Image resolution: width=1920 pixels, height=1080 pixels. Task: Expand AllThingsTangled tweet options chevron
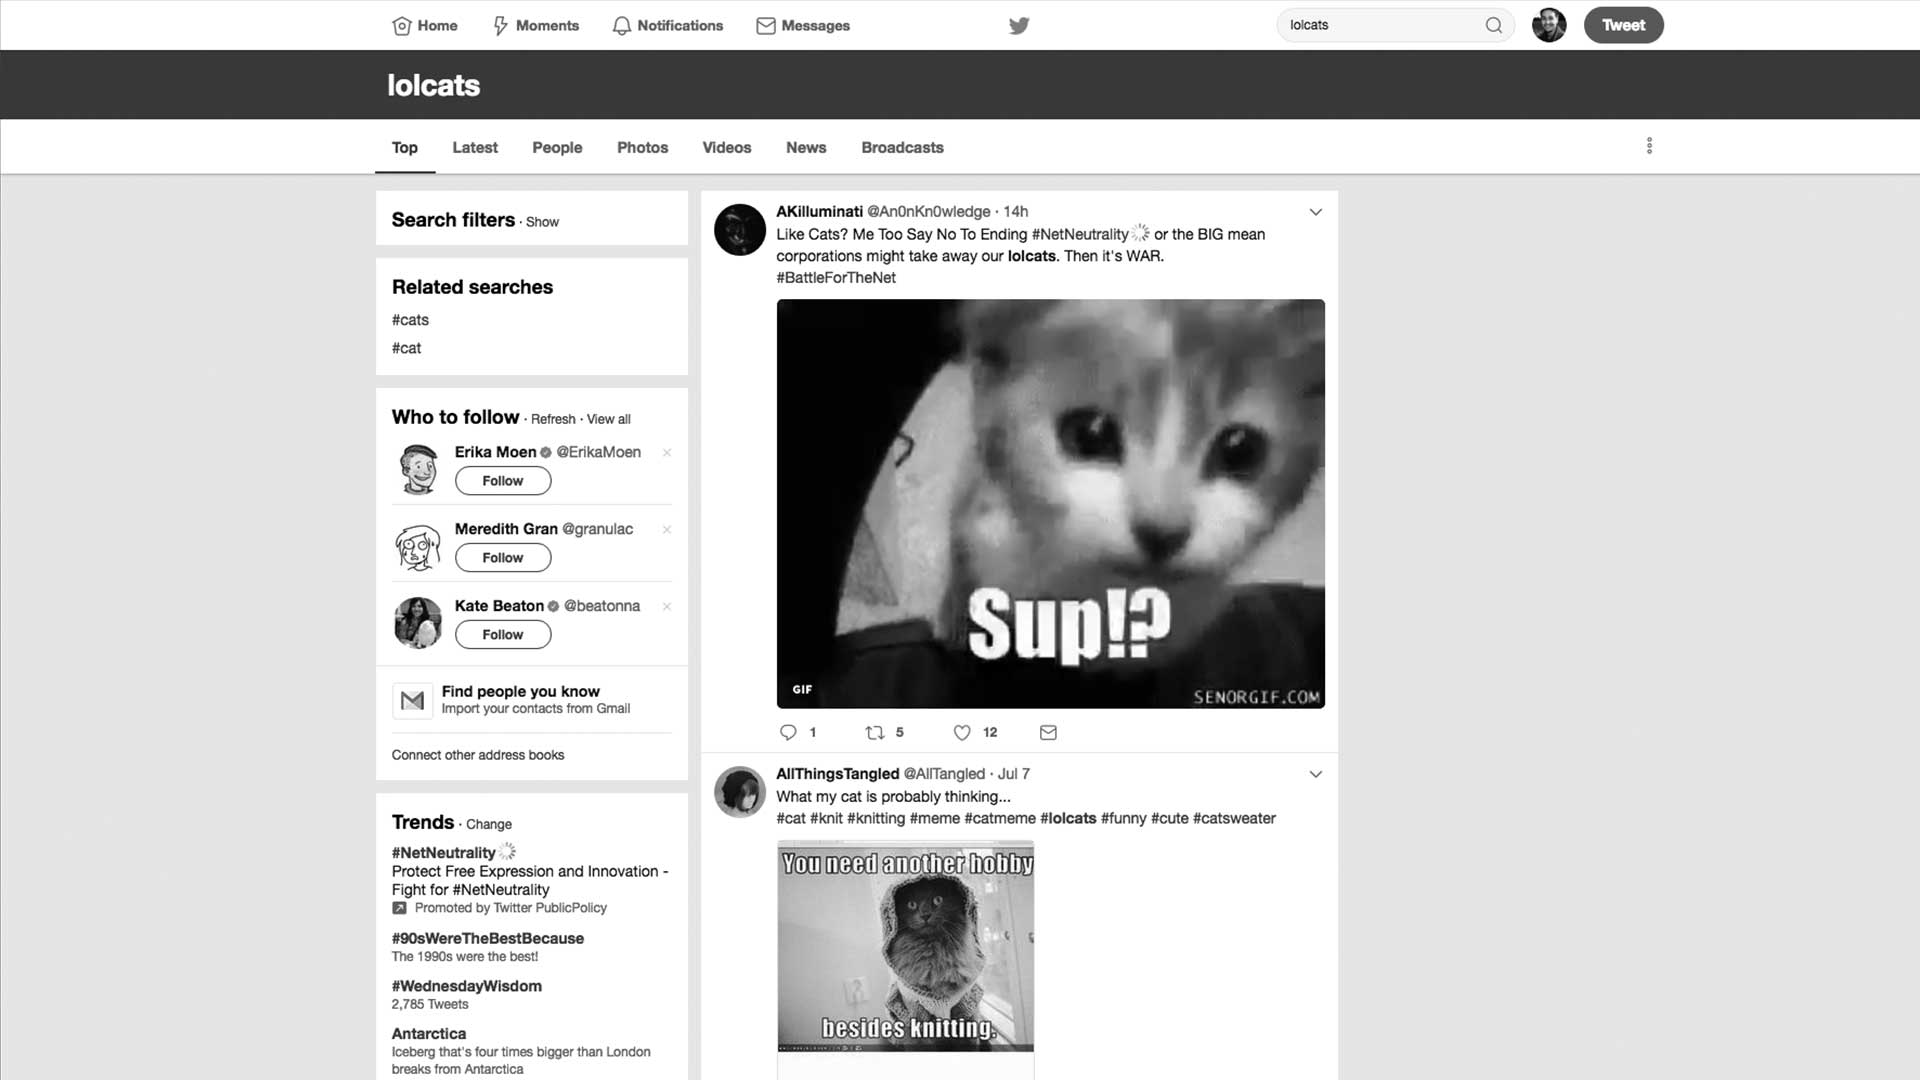1316,774
